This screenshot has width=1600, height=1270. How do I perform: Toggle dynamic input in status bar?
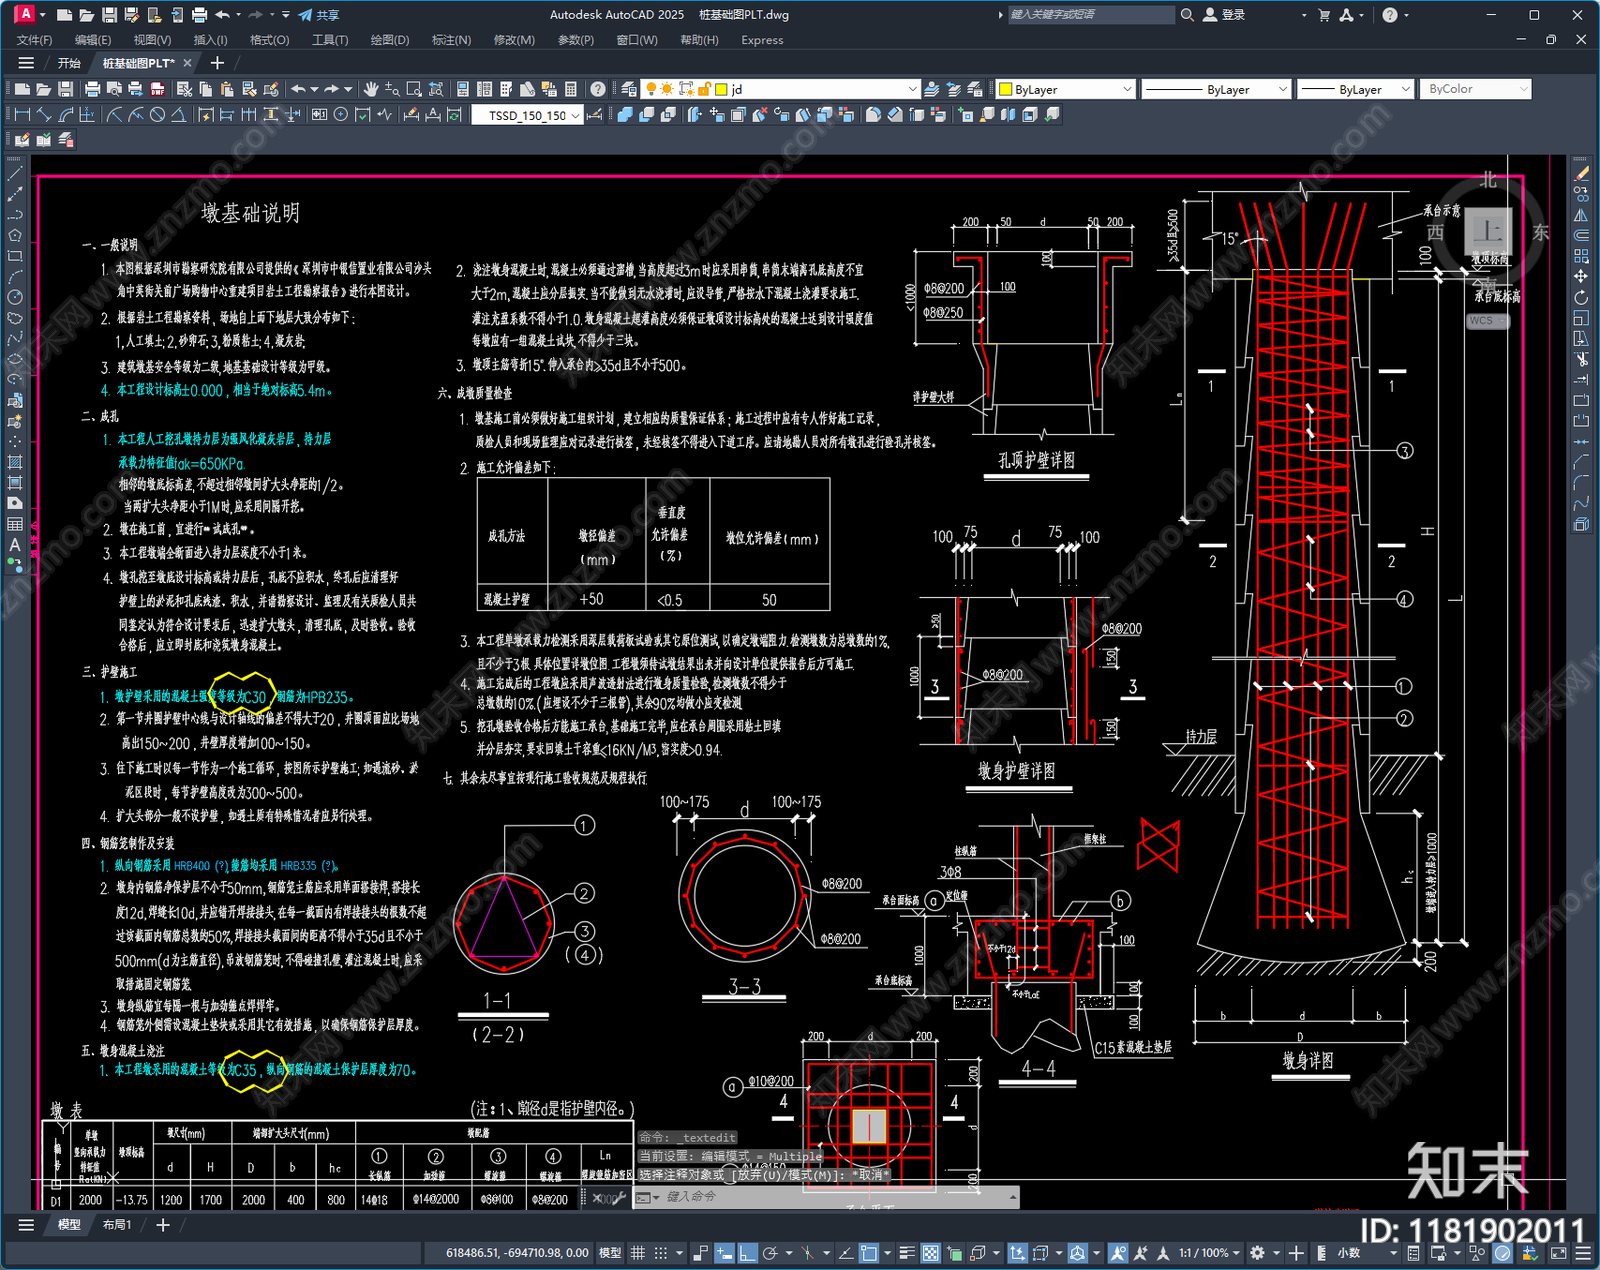click(723, 1253)
